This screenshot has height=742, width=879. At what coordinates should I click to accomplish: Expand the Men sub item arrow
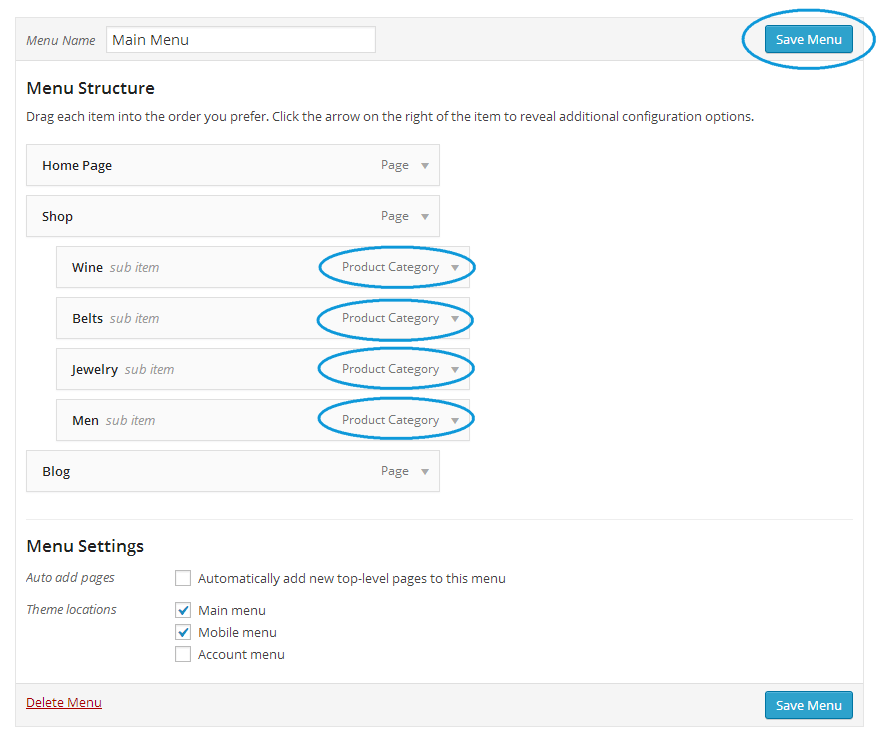point(455,421)
